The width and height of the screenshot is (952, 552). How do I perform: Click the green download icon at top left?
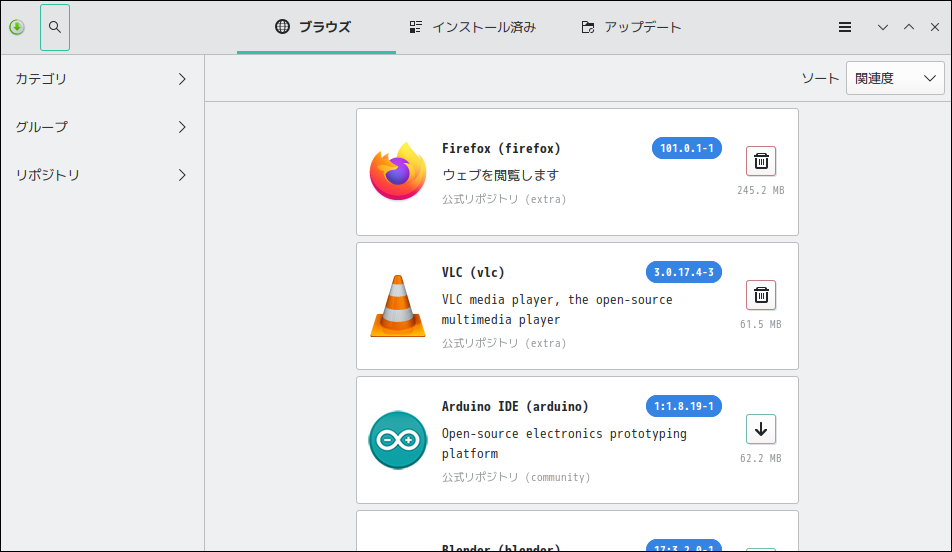point(17,27)
